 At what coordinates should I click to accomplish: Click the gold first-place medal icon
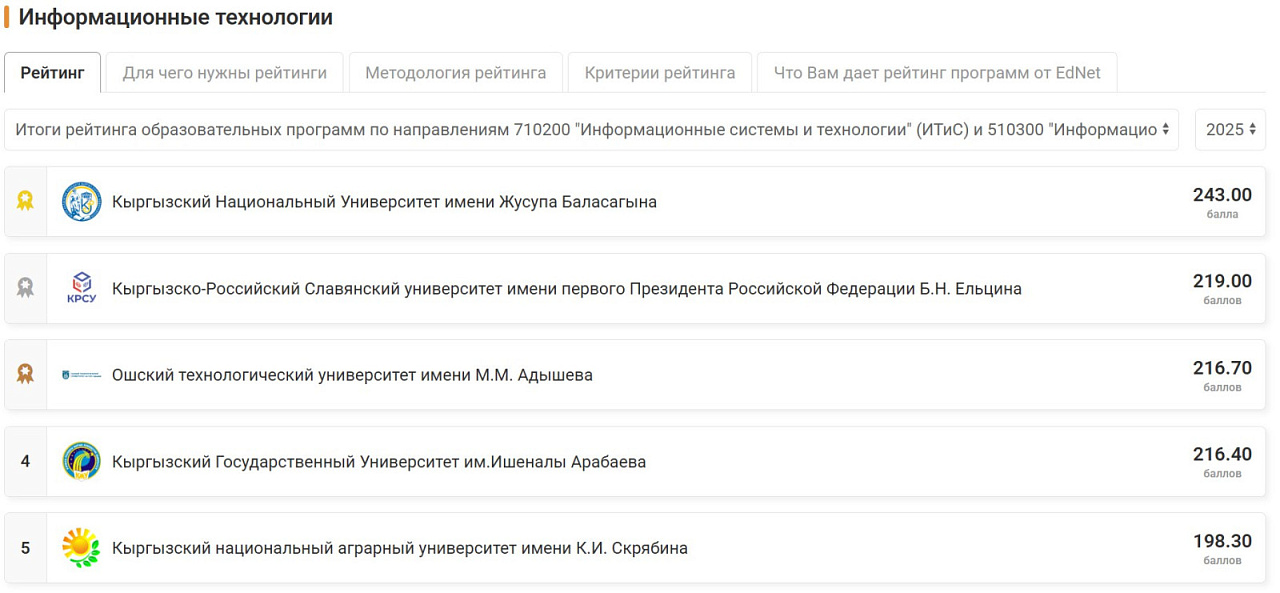pyautogui.click(x=25, y=201)
